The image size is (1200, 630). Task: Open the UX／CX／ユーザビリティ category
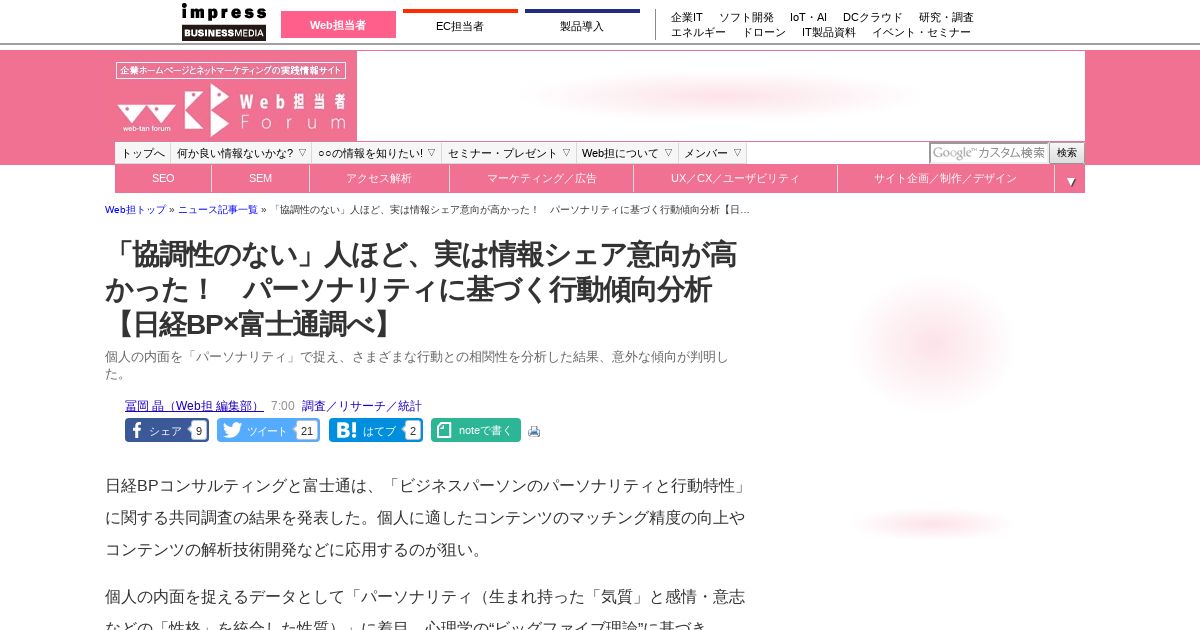click(x=735, y=179)
